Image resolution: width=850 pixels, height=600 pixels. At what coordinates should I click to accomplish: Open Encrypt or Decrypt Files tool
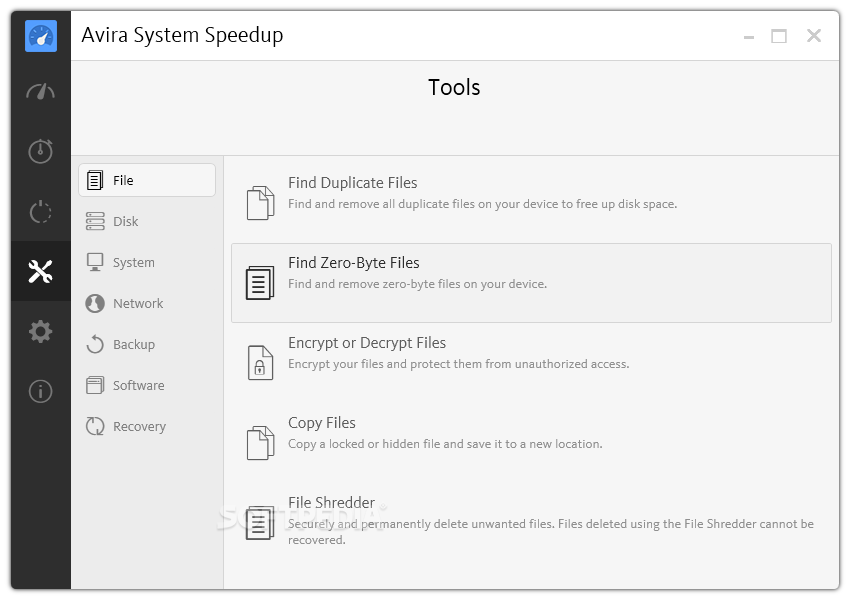(531, 363)
